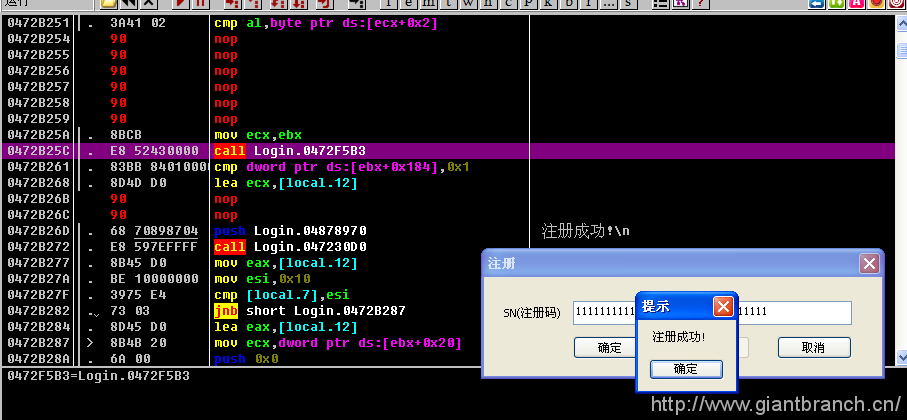
Task: Select lea eax,[local.12] at 0472B284
Action: (286, 327)
